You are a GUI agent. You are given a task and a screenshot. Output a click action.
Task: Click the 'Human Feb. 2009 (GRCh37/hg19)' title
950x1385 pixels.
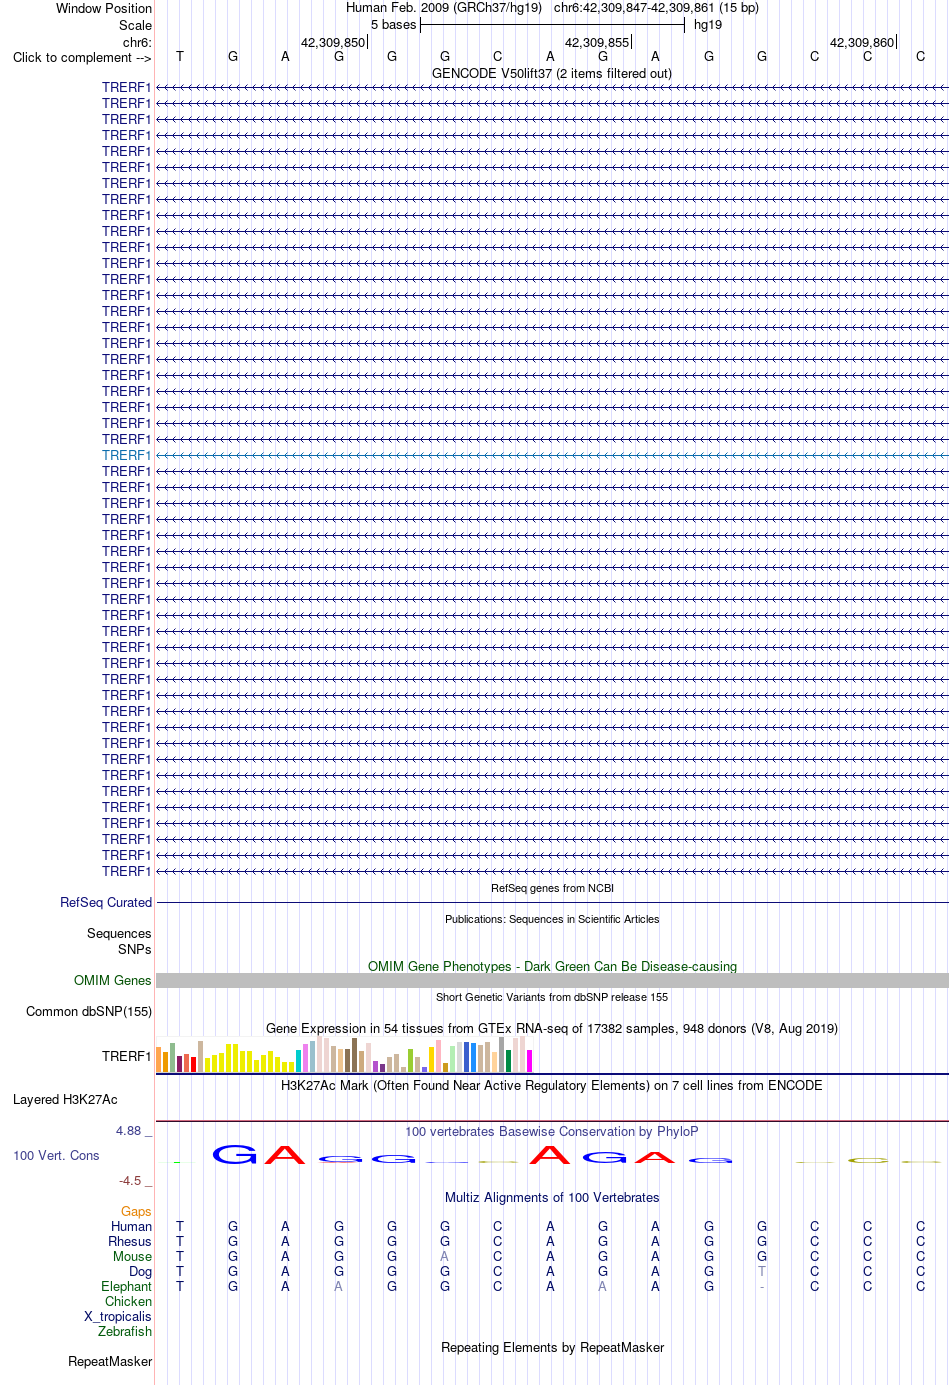pyautogui.click(x=444, y=8)
